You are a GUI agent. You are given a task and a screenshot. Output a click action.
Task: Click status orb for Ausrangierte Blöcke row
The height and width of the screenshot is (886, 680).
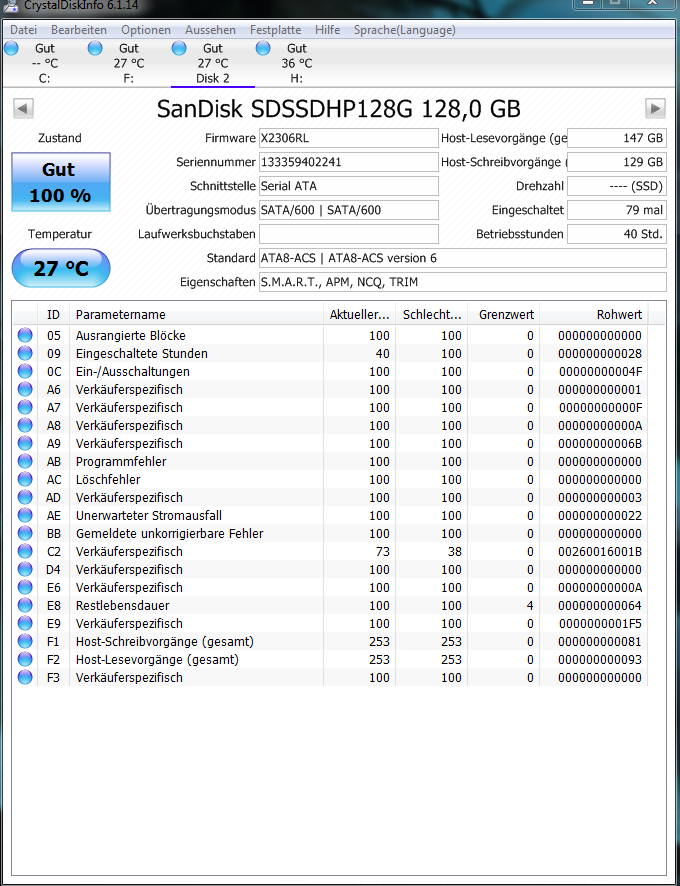click(25, 336)
